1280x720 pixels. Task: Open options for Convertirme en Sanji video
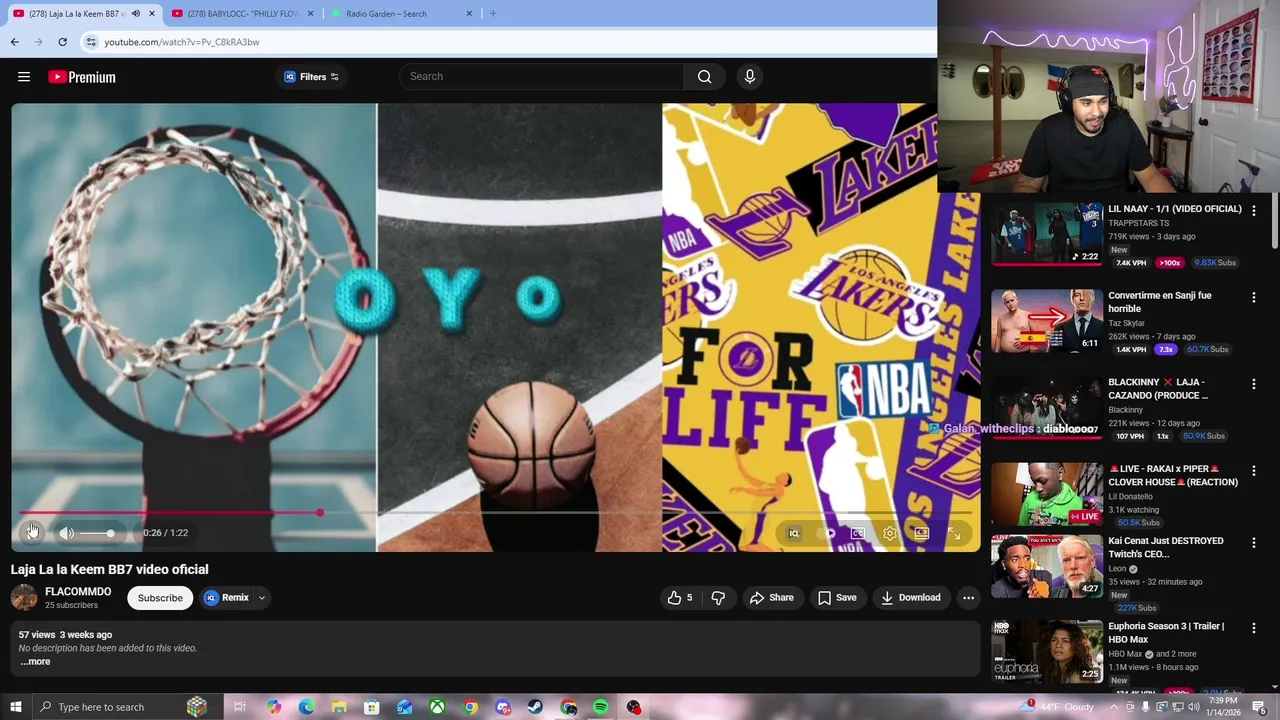click(x=1254, y=298)
